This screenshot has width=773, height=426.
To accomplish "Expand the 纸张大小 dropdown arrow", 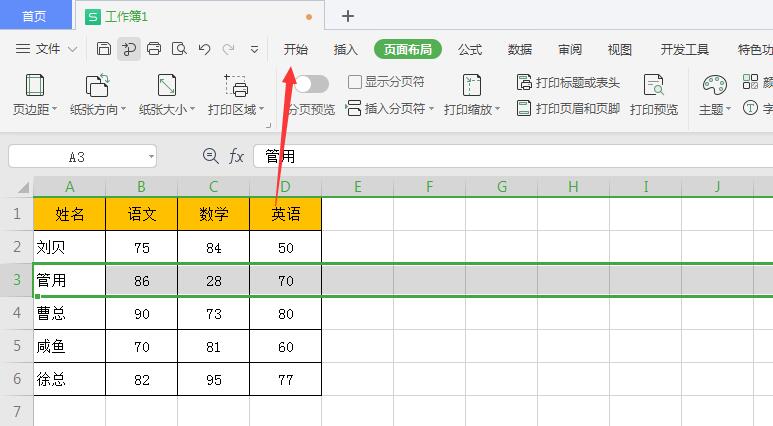I will pyautogui.click(x=192, y=109).
